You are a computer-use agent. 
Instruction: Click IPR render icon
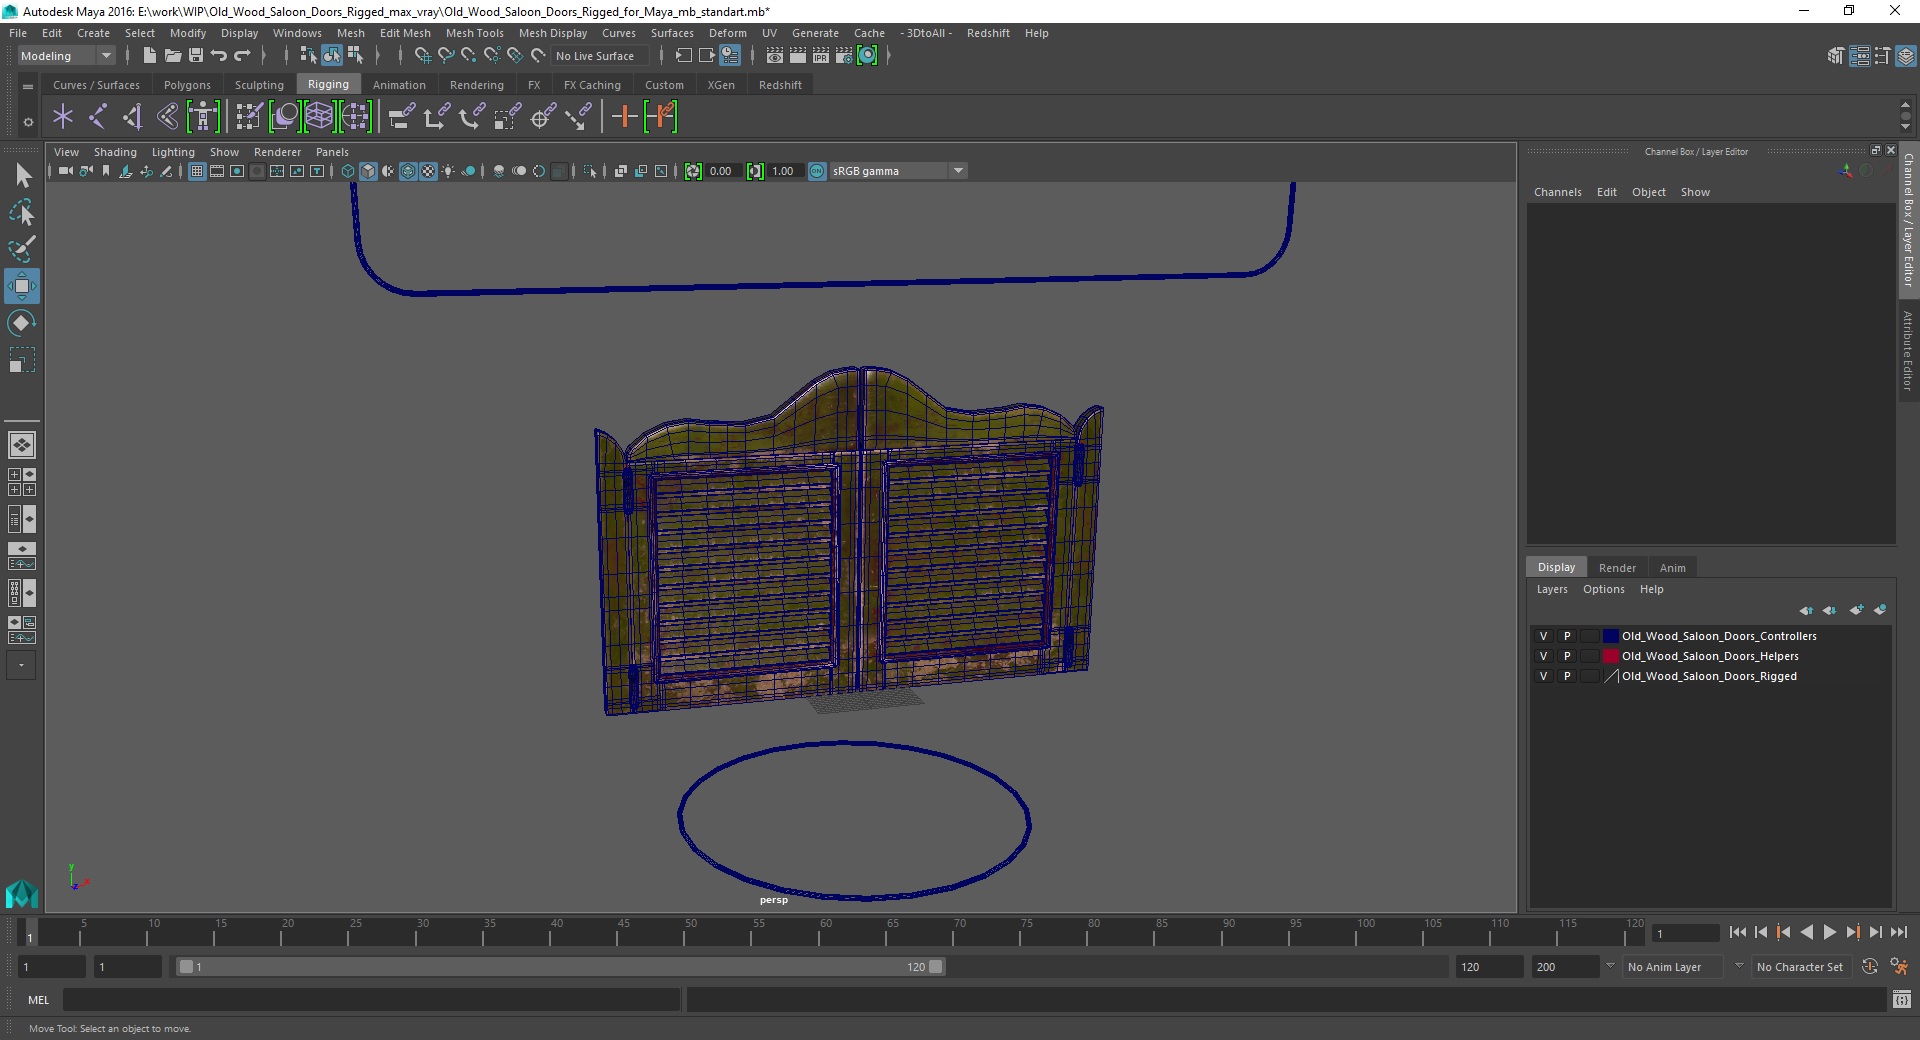tap(821, 56)
